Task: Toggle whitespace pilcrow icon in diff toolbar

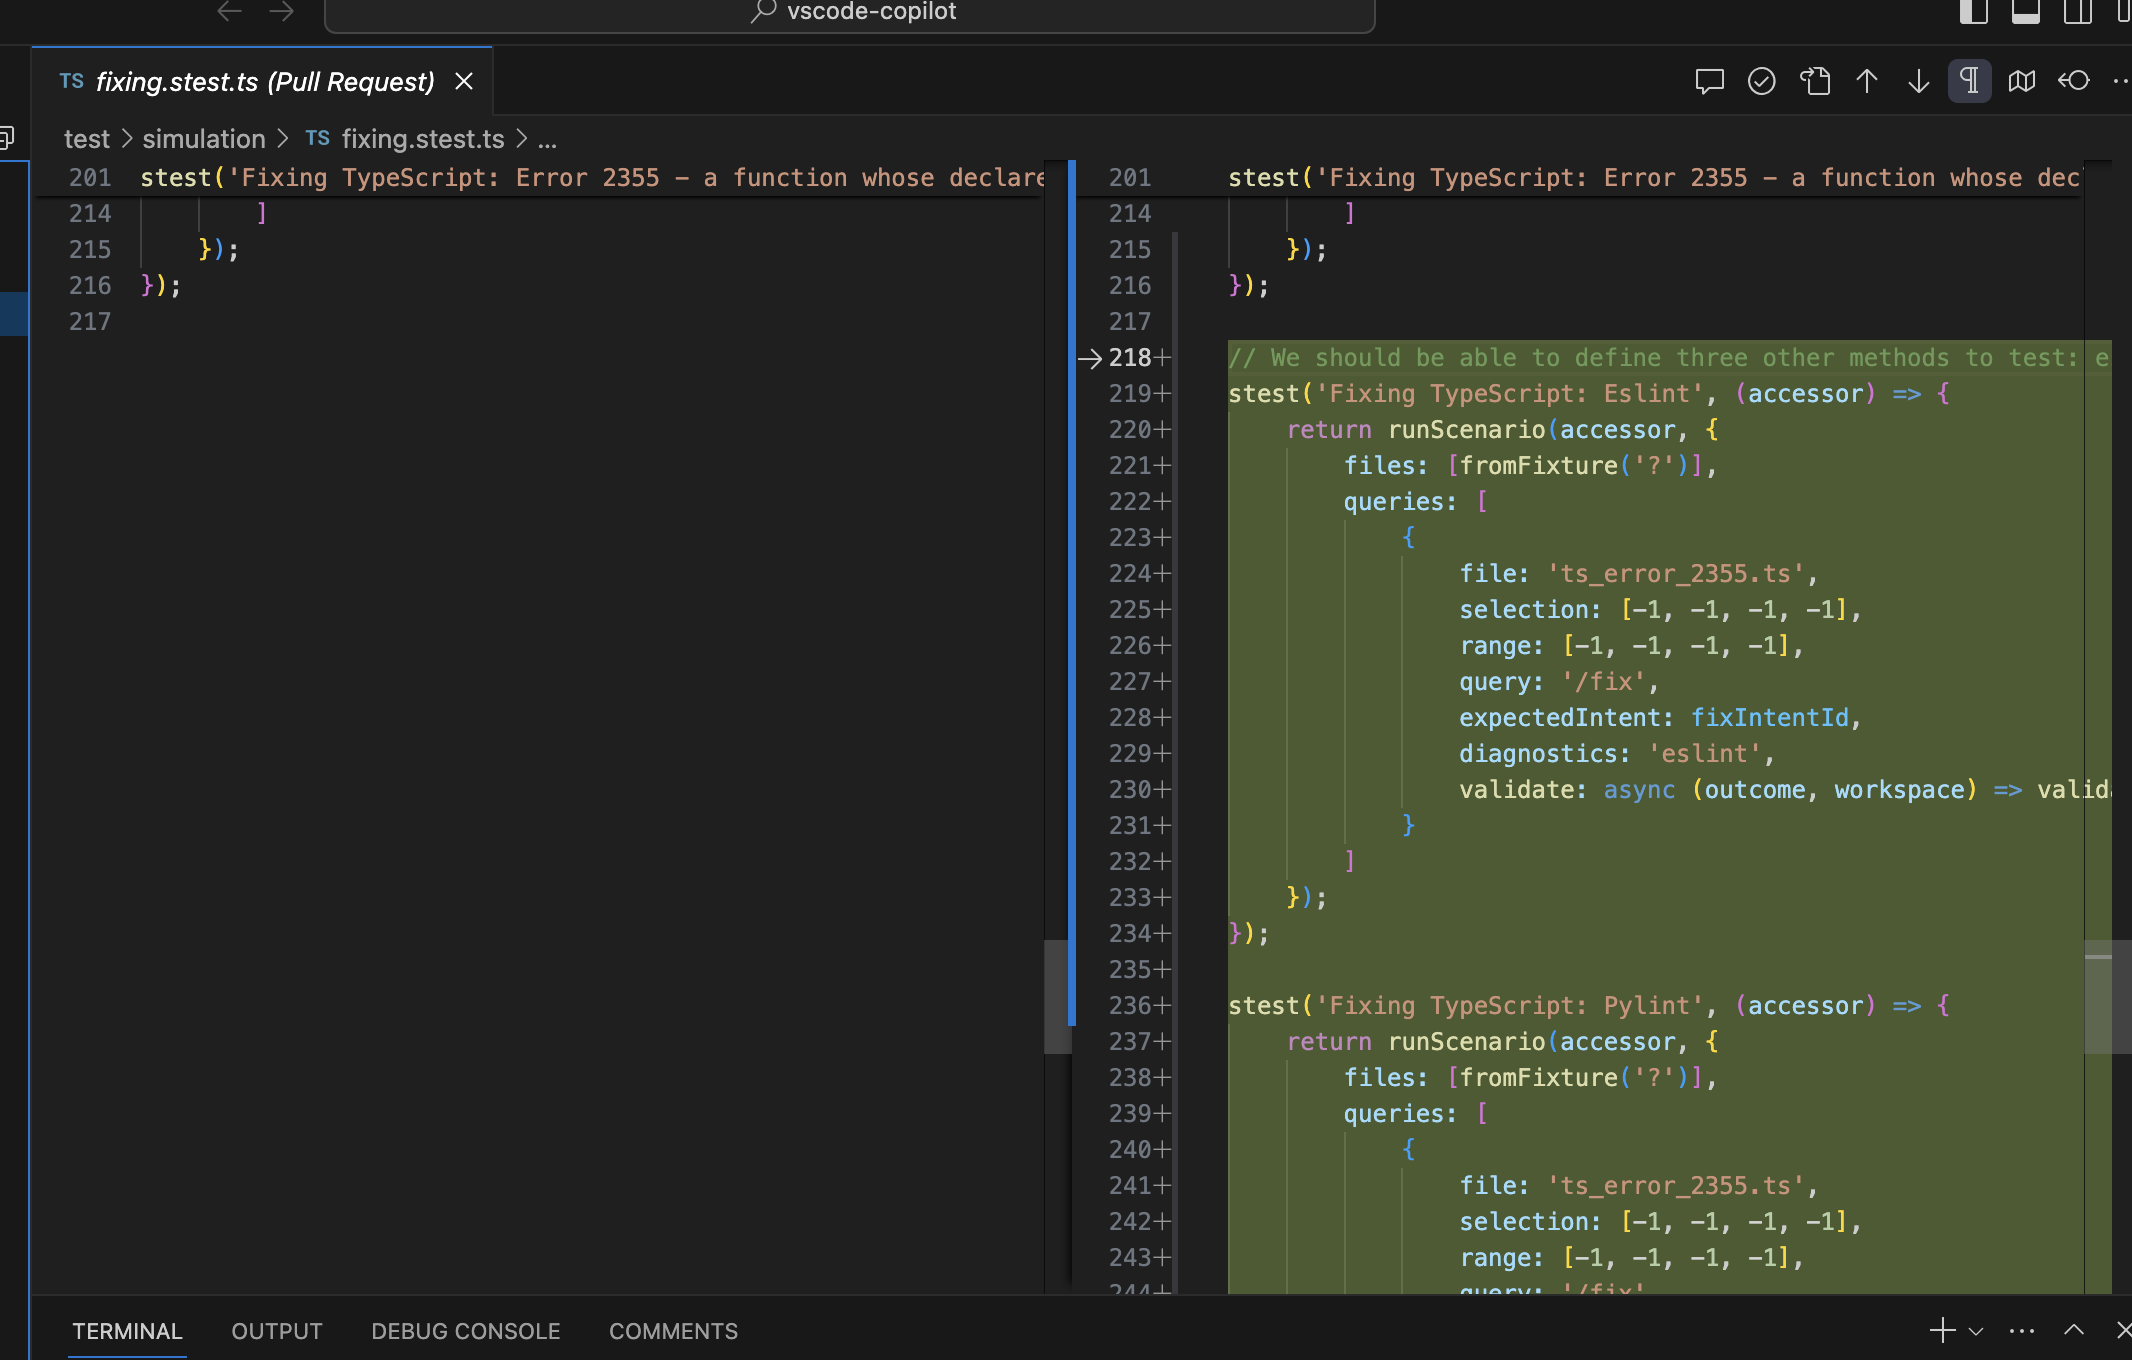Action: click(x=1969, y=81)
